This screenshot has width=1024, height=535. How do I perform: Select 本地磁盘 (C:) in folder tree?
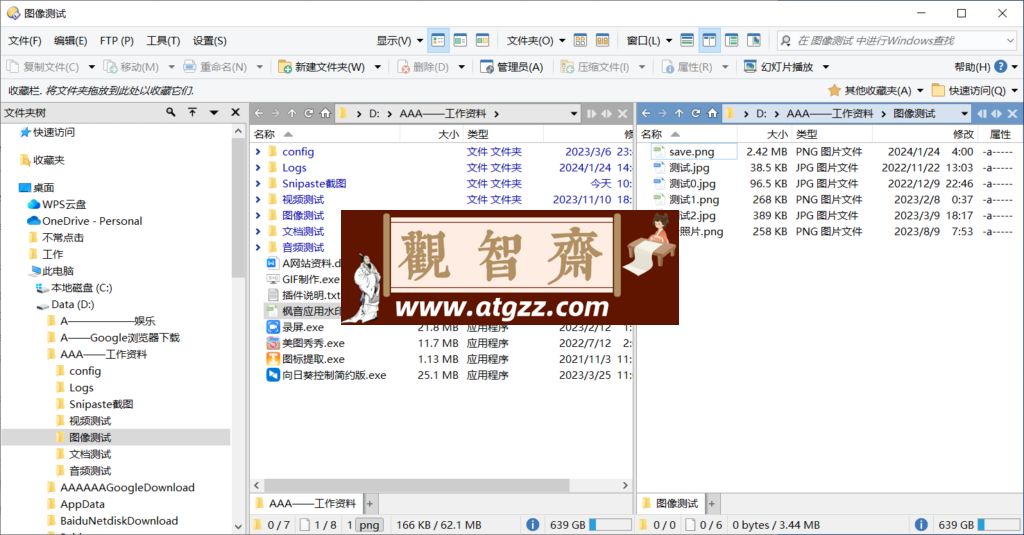click(81, 287)
